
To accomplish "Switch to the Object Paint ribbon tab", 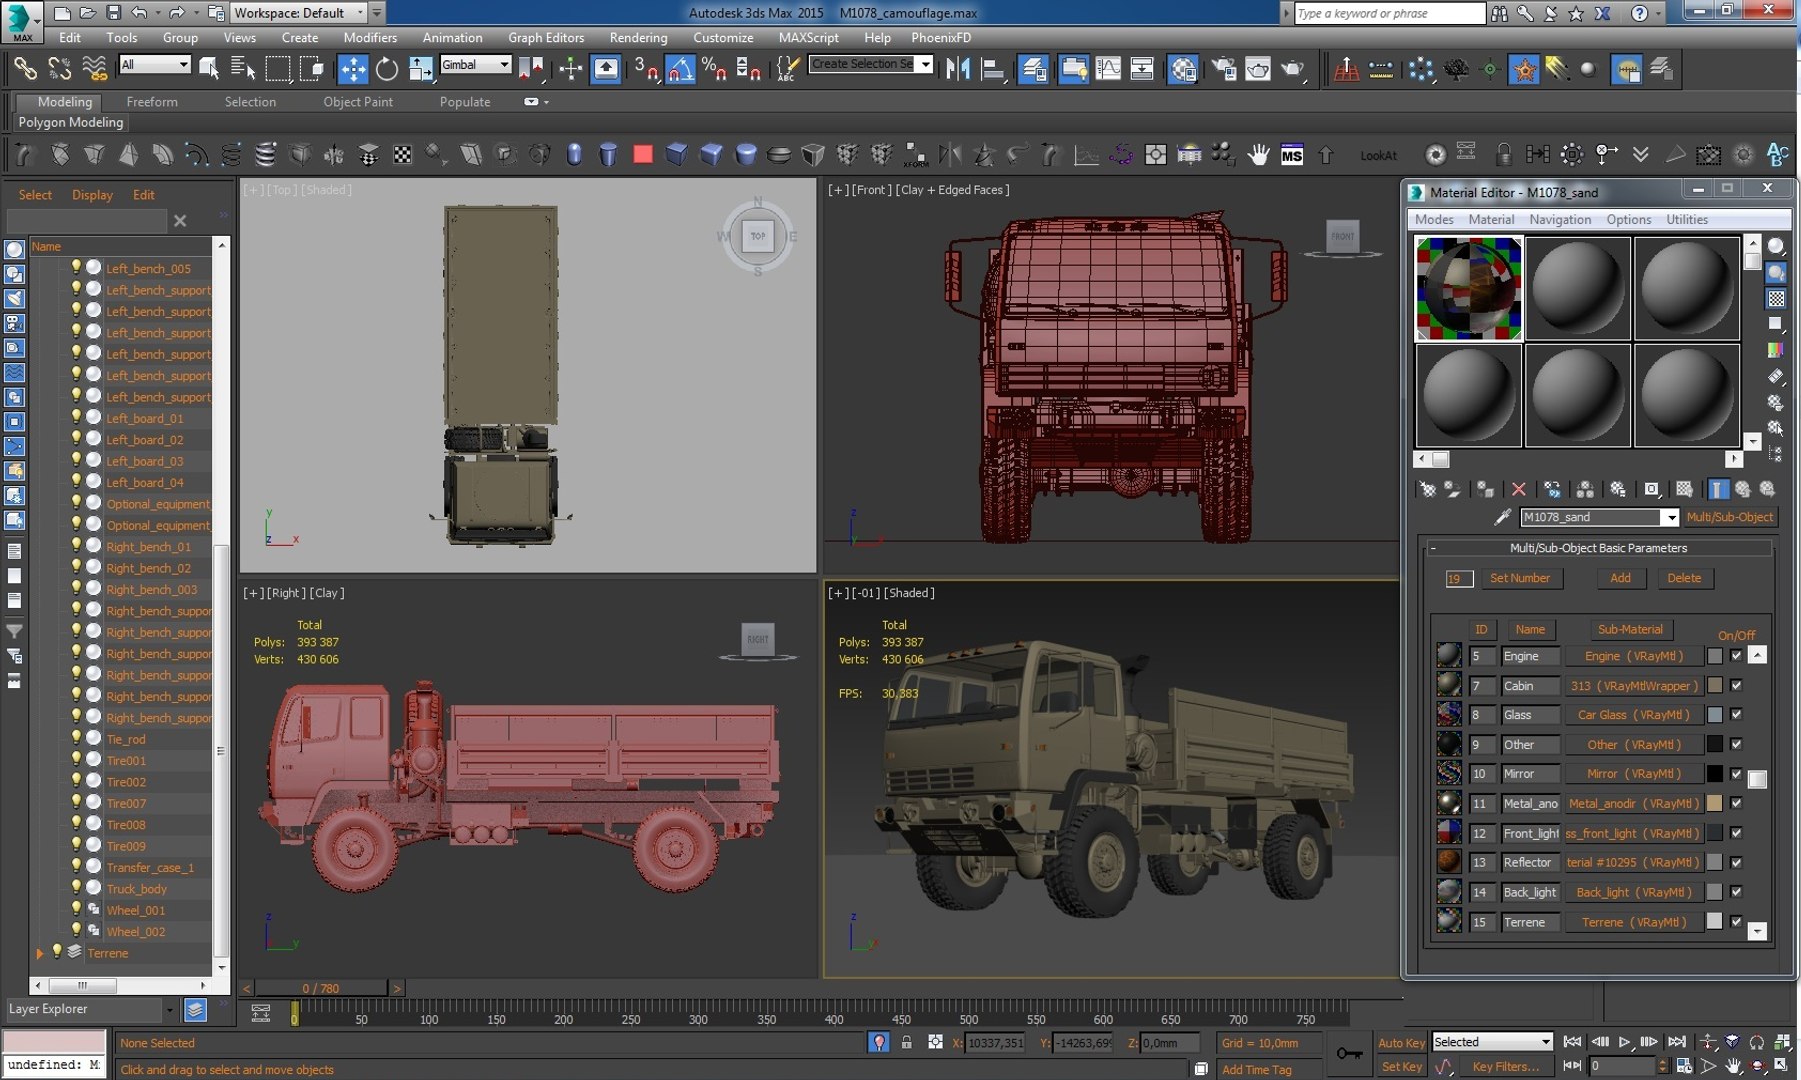I will pos(358,102).
